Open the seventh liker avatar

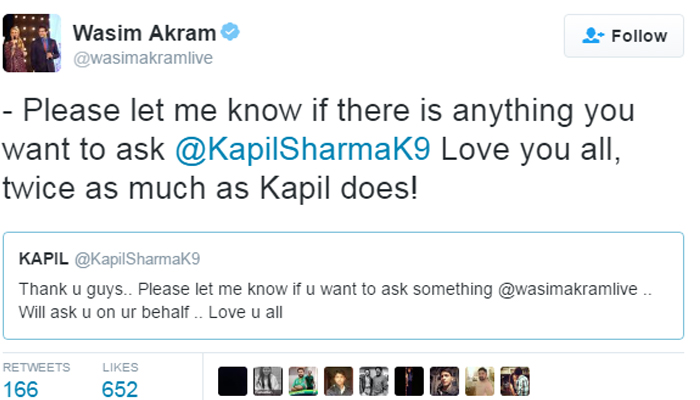444,381
